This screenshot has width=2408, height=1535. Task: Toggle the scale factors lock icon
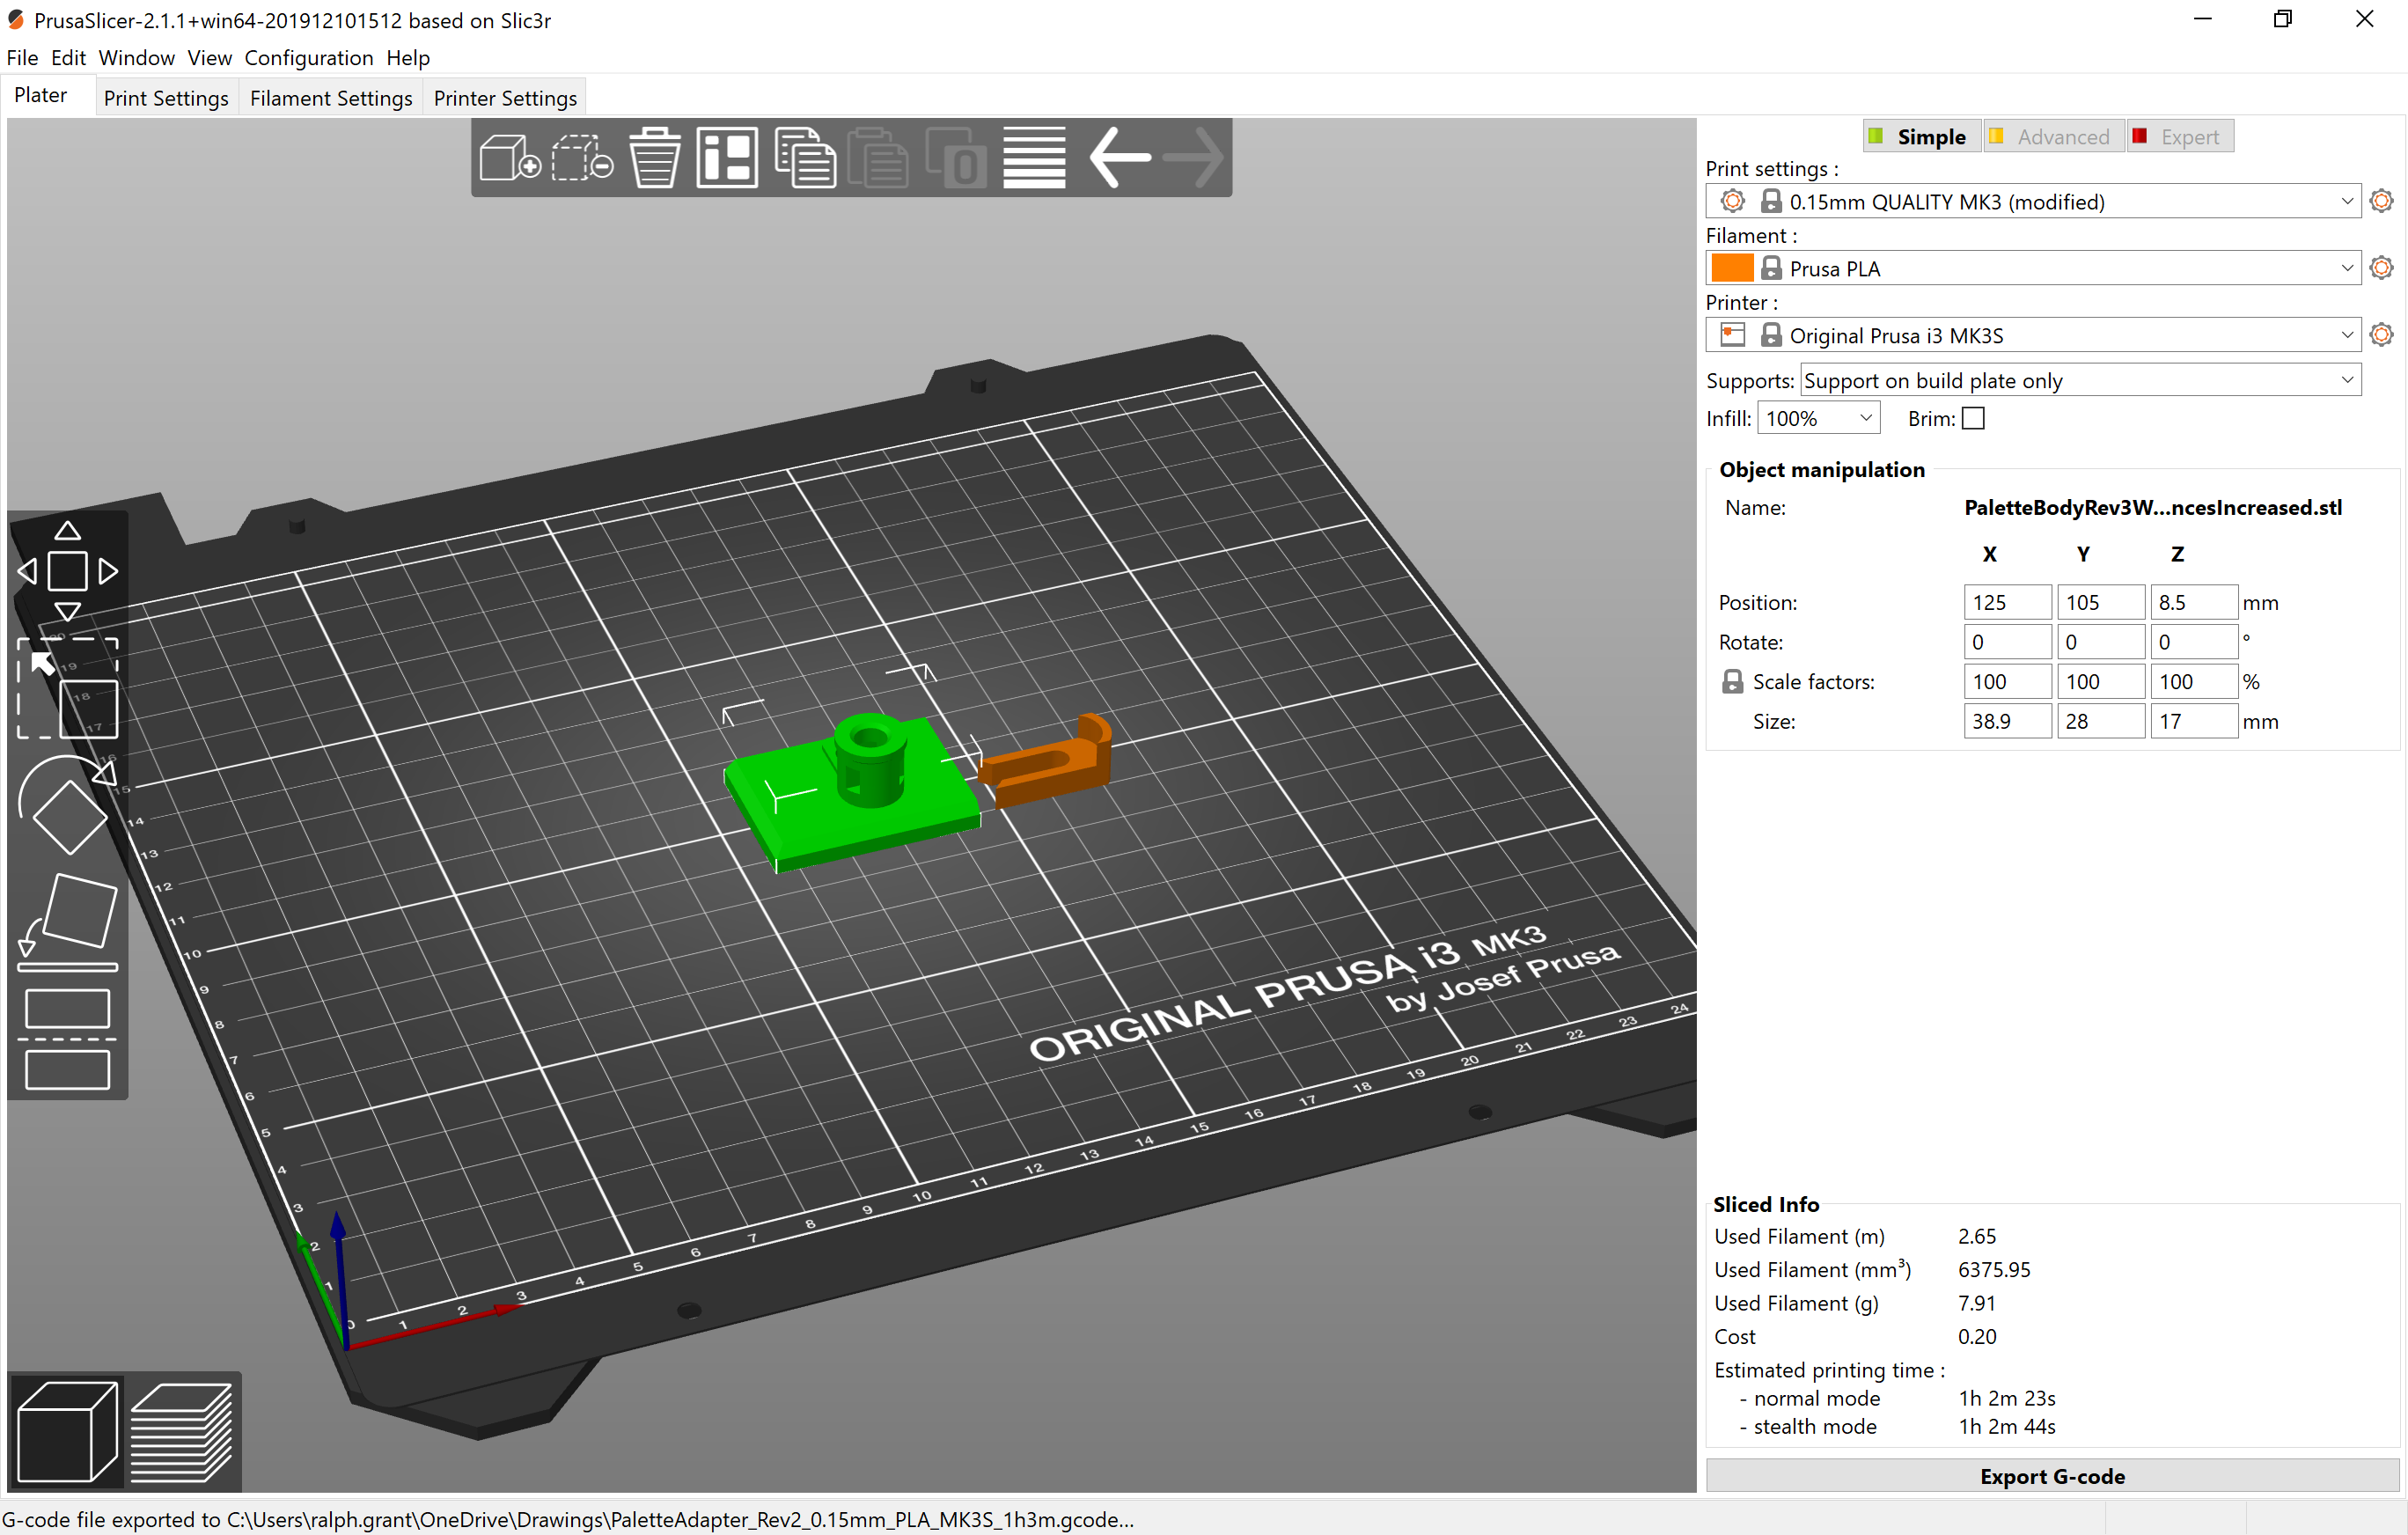pos(1732,682)
